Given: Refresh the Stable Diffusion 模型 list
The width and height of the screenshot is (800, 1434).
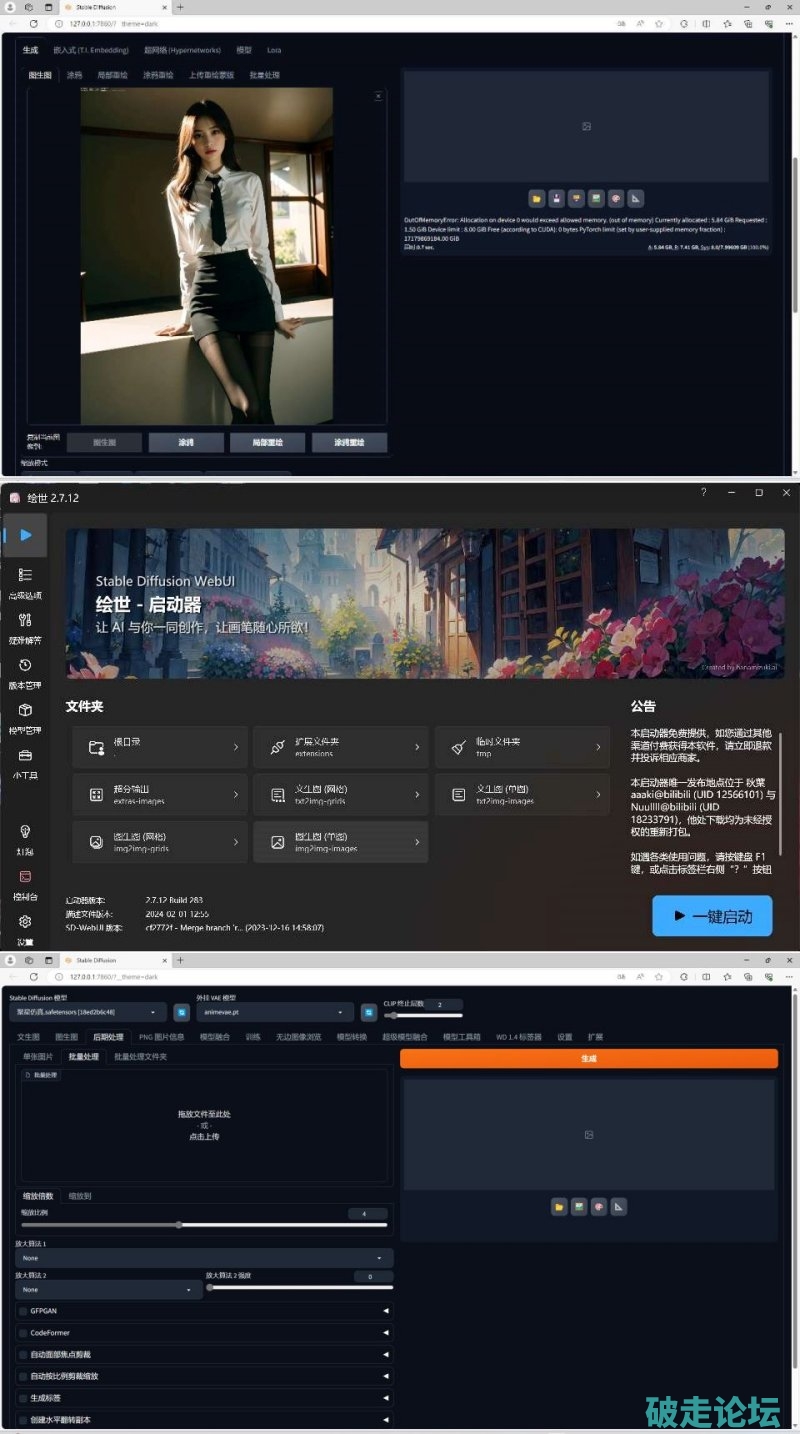Looking at the screenshot, I should click(182, 1012).
